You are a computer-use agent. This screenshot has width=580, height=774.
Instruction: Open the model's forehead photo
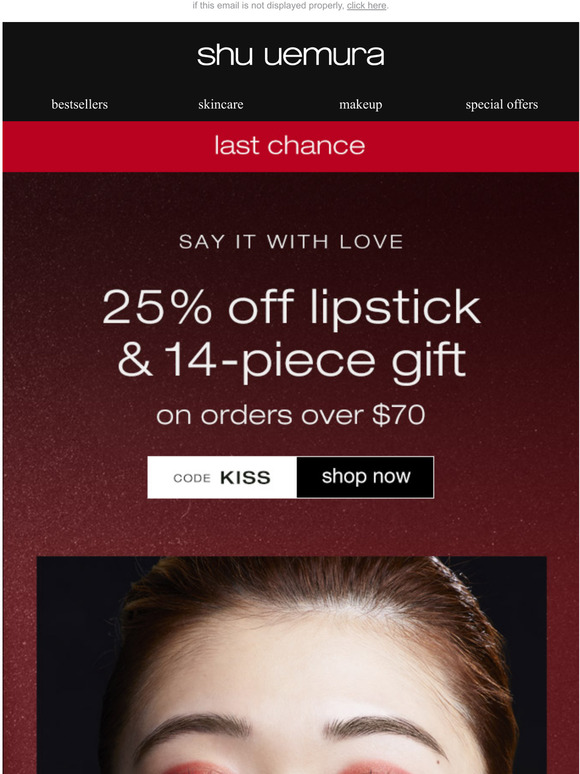(292, 665)
